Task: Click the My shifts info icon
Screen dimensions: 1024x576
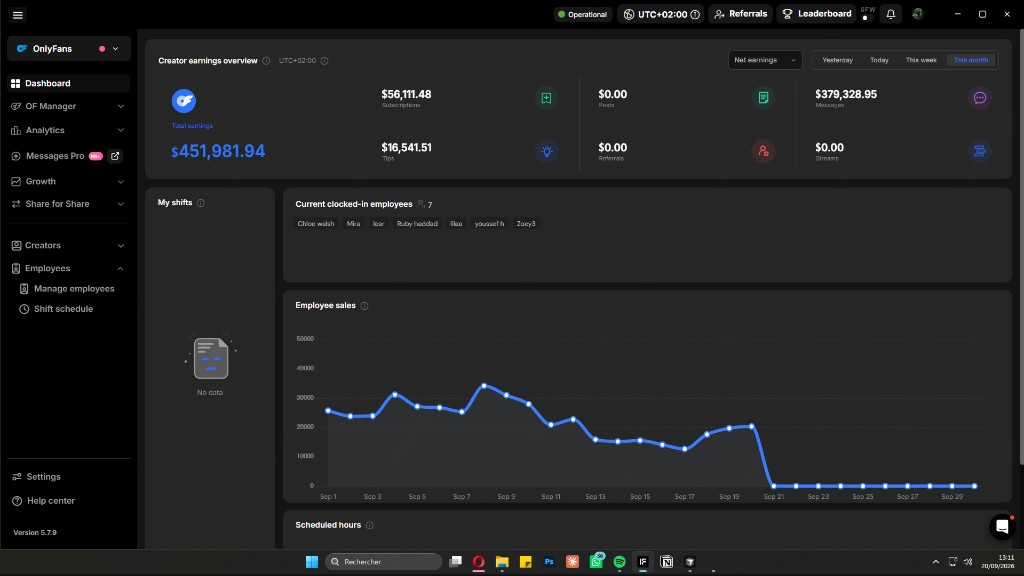Action: click(200, 203)
